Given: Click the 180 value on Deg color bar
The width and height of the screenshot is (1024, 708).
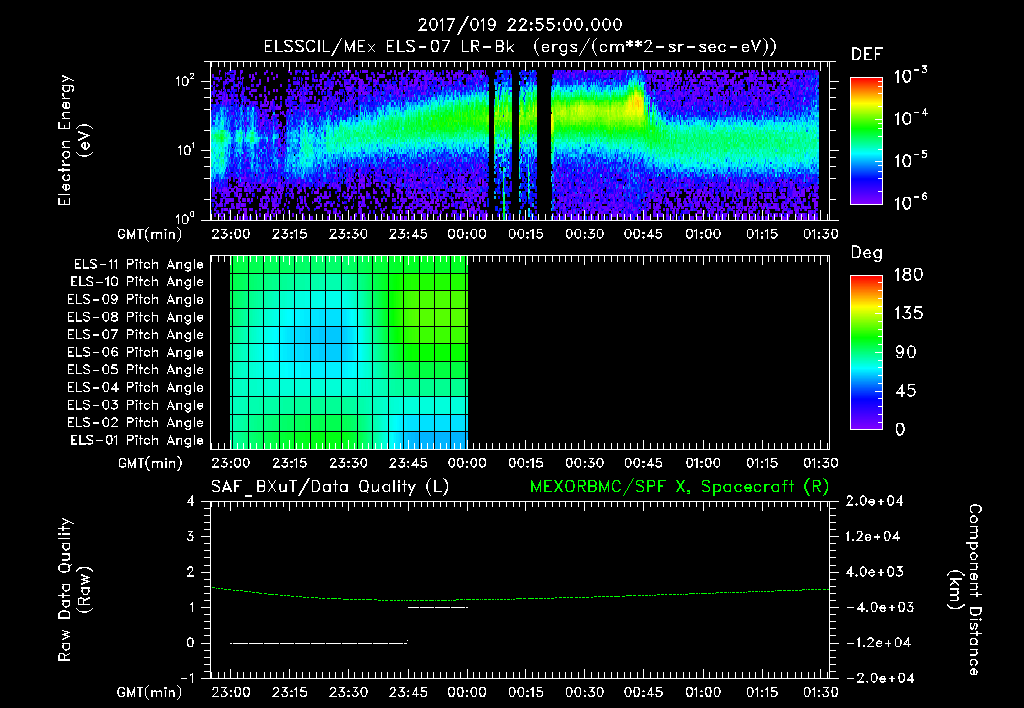Looking at the screenshot, I should pyautogui.click(x=908, y=275).
